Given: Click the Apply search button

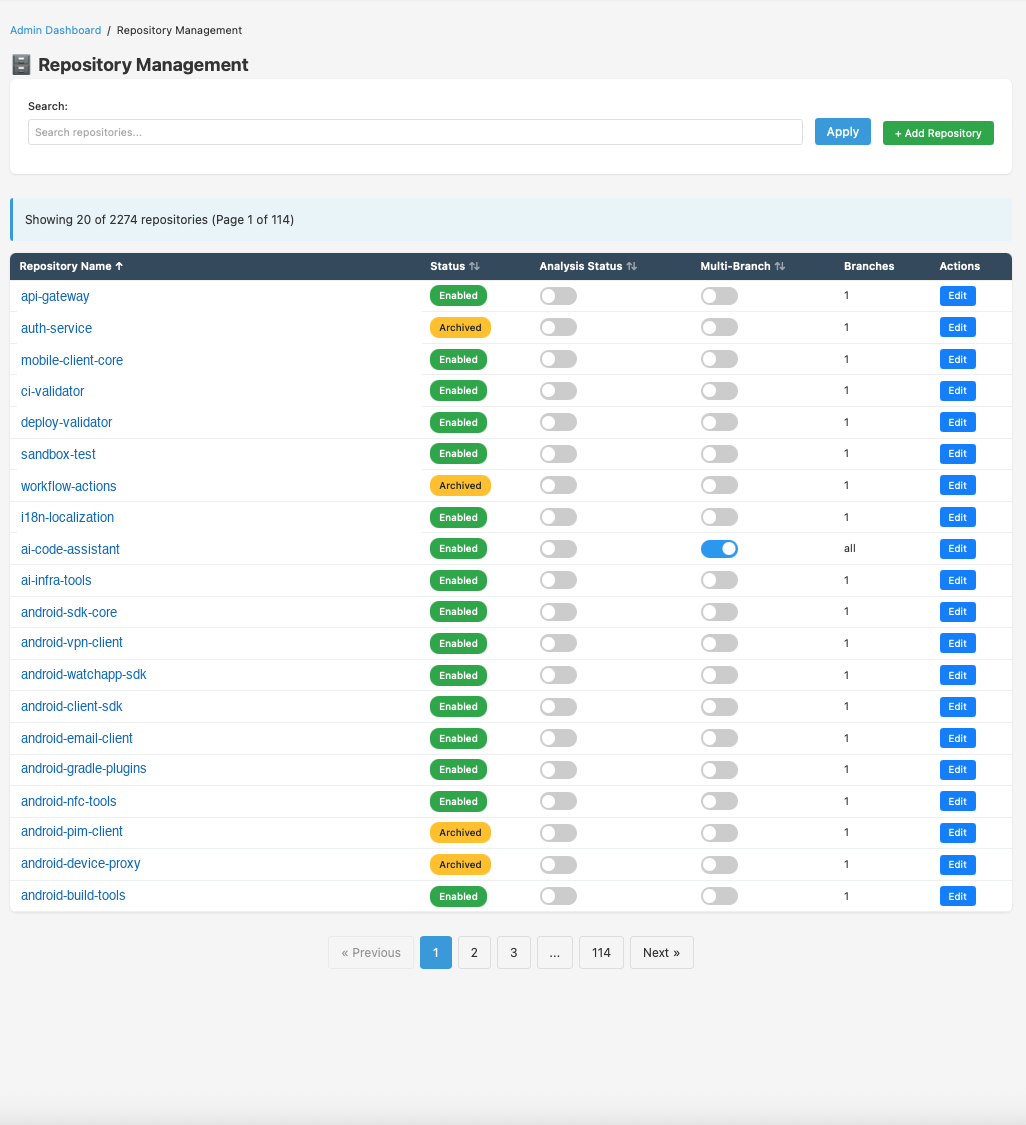Looking at the screenshot, I should pos(842,132).
